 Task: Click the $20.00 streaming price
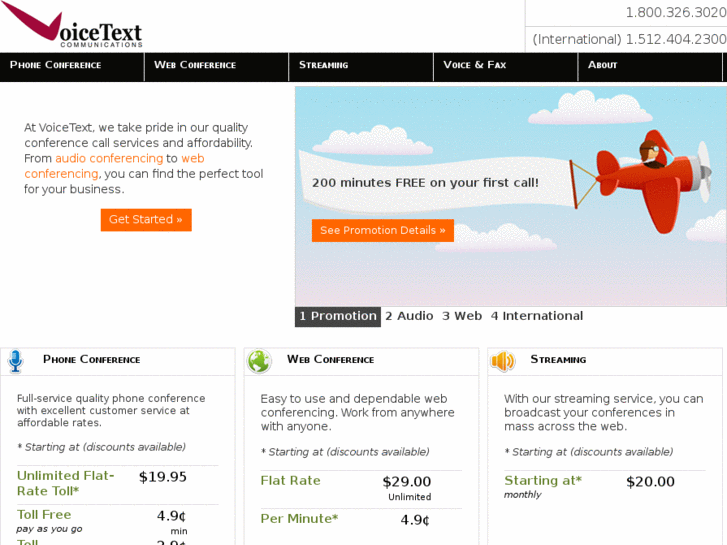click(x=650, y=482)
